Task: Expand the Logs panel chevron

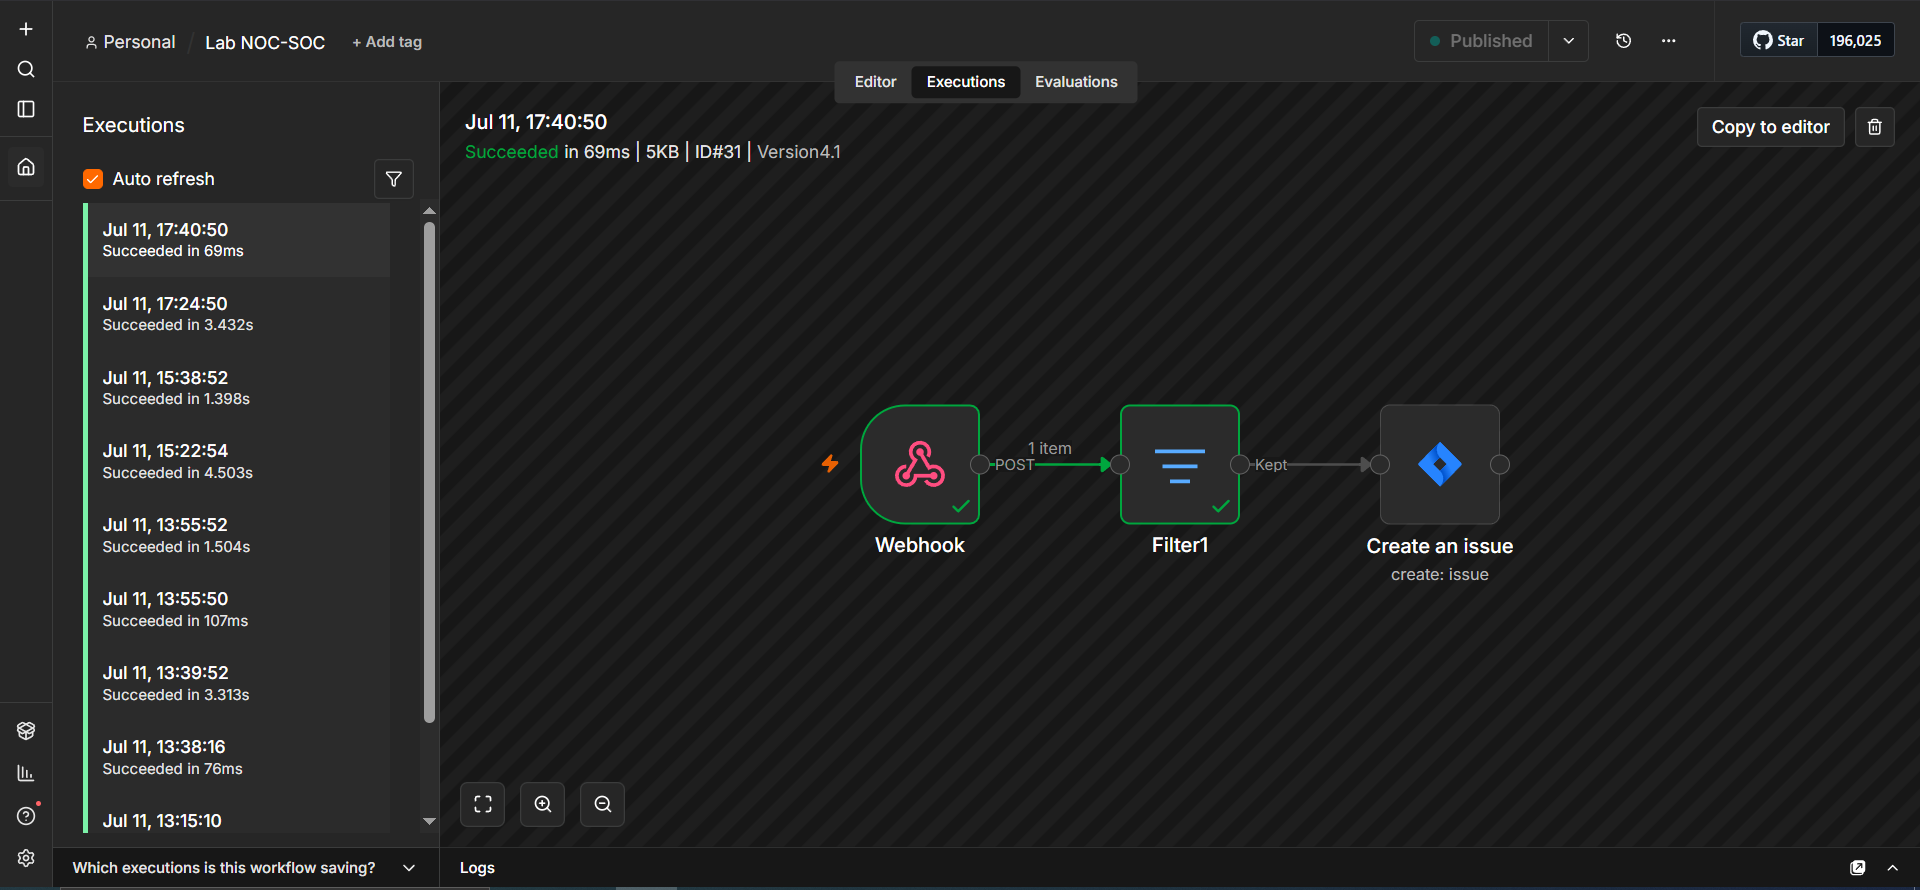Action: pyautogui.click(x=1892, y=868)
